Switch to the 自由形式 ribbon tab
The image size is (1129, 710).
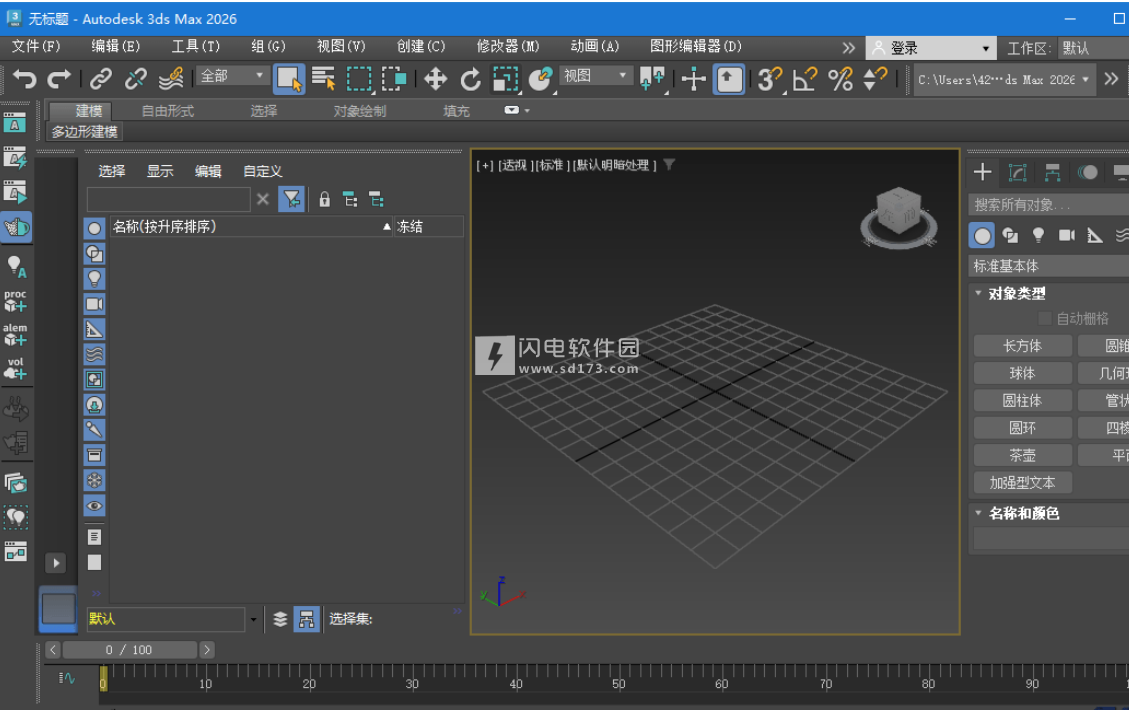point(167,111)
